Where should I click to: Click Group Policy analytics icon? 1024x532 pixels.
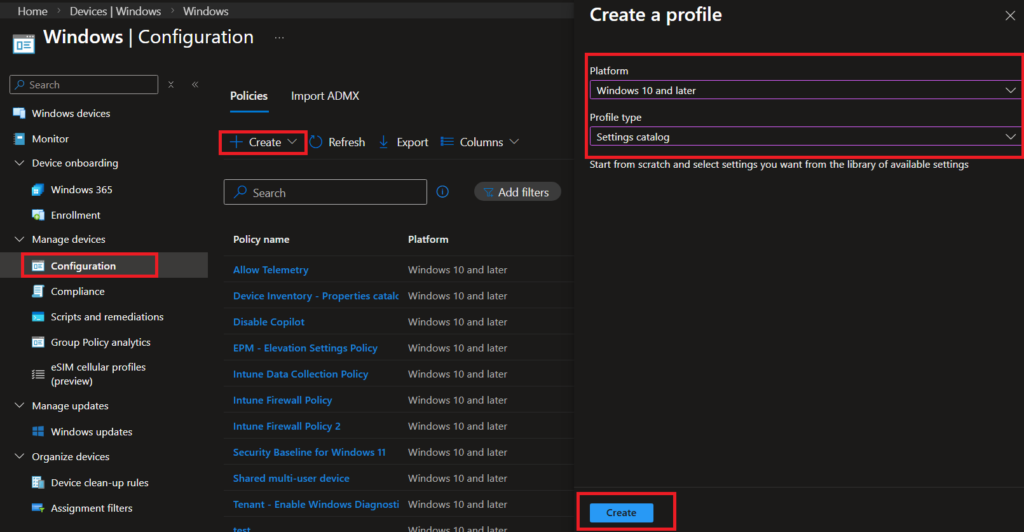coord(38,343)
